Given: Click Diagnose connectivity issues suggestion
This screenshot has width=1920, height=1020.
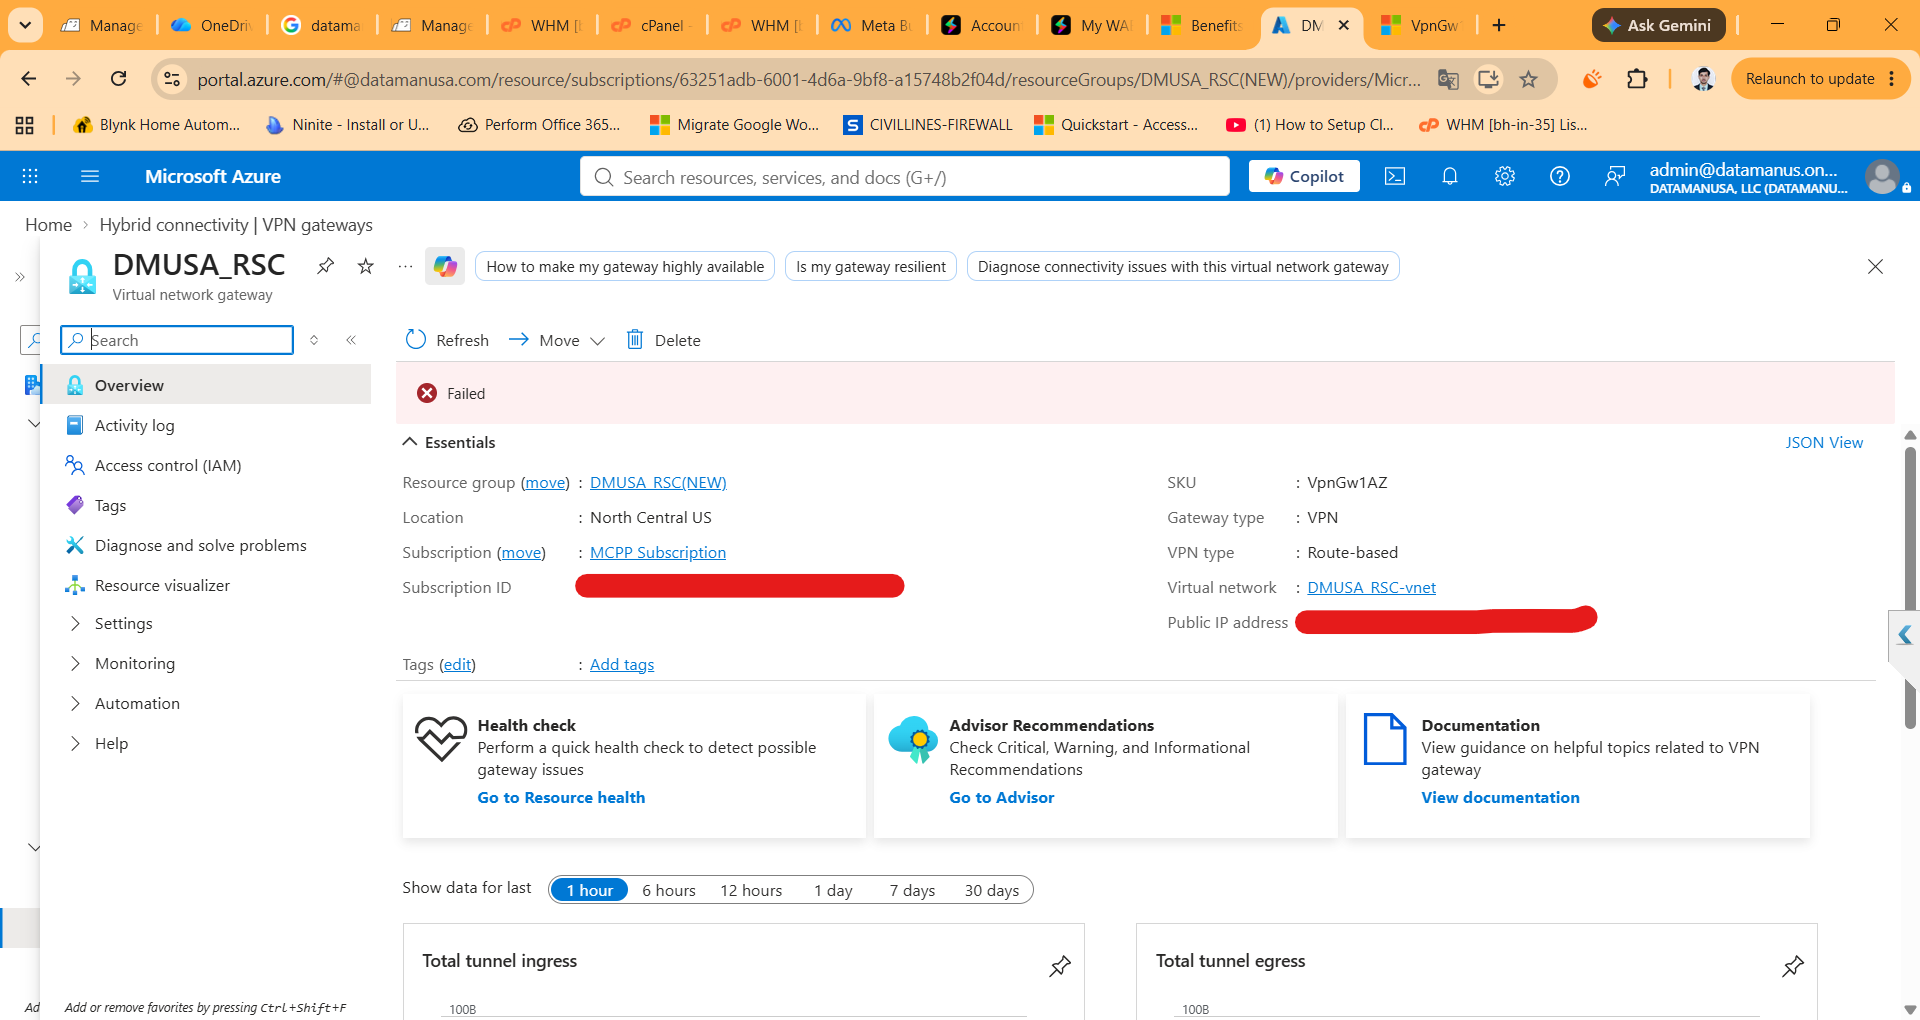Looking at the screenshot, I should [x=1183, y=266].
